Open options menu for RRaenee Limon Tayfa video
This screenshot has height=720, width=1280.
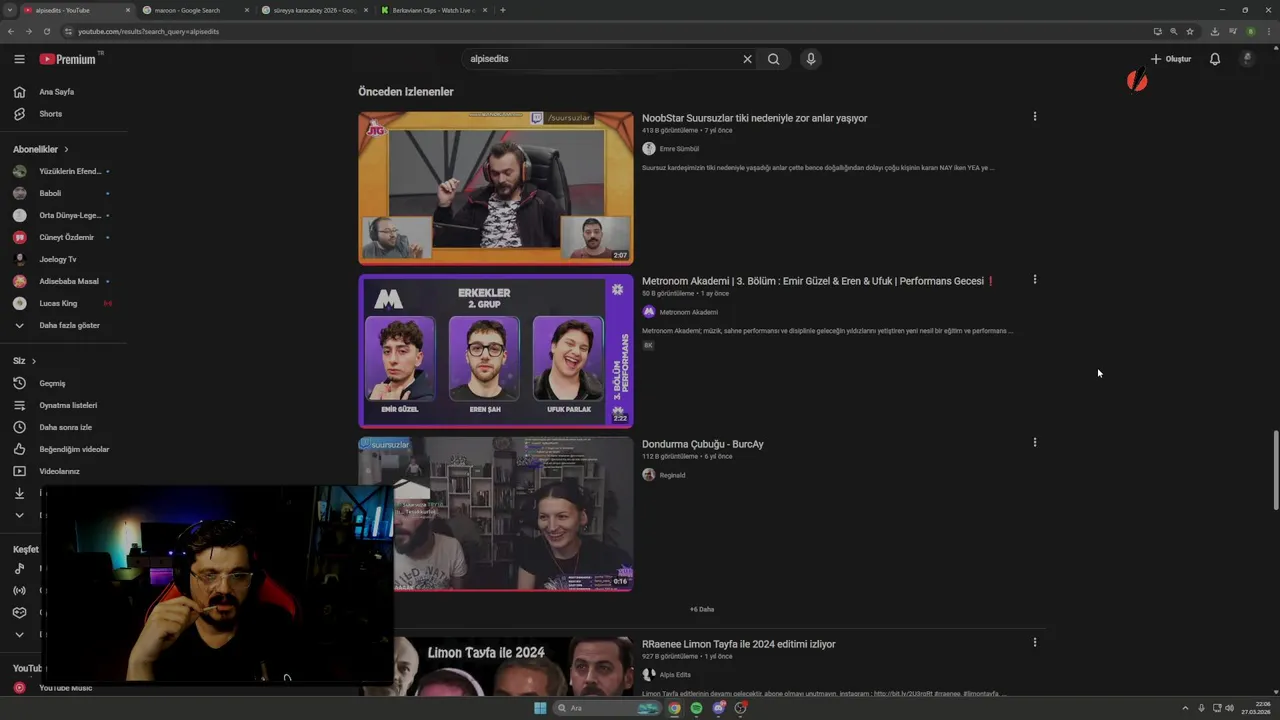(x=1035, y=642)
